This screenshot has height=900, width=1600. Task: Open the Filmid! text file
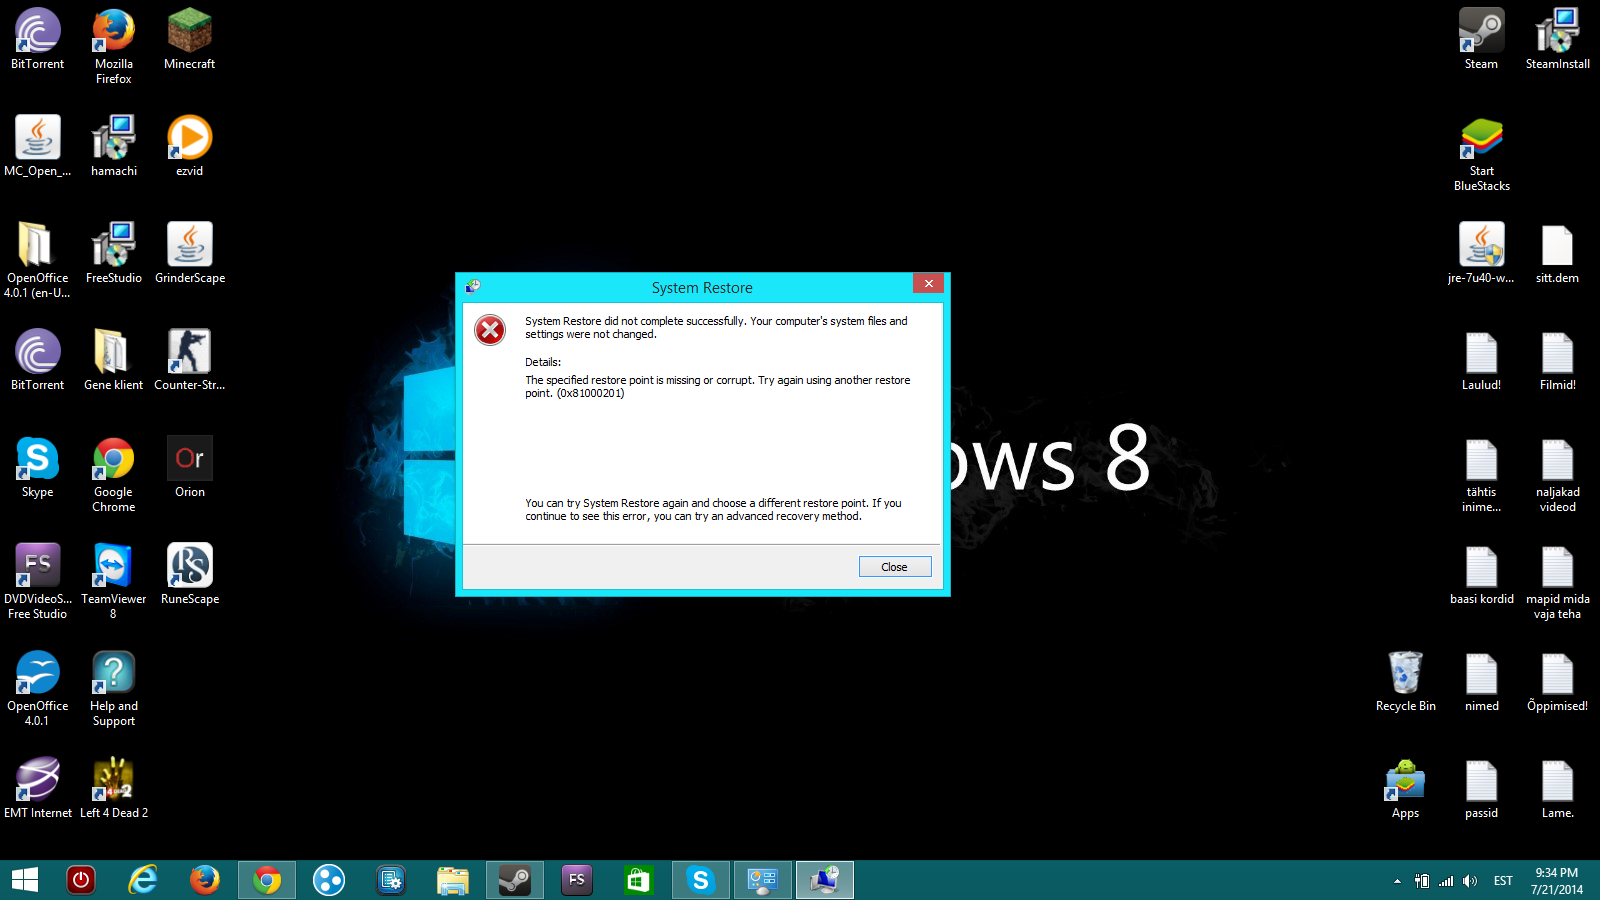tap(1557, 359)
